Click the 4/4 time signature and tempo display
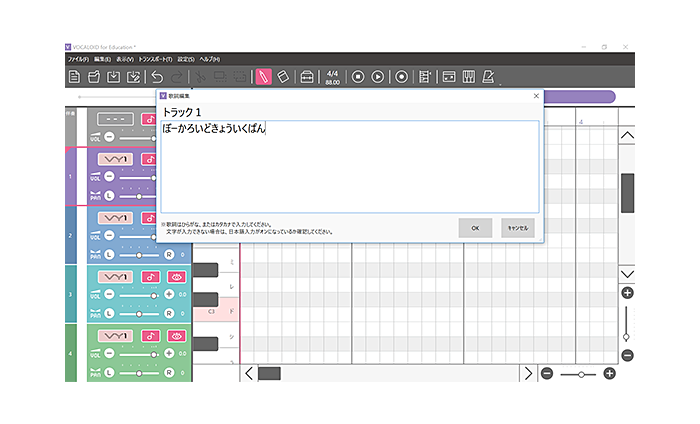The width and height of the screenshot is (700, 424). pos(333,77)
